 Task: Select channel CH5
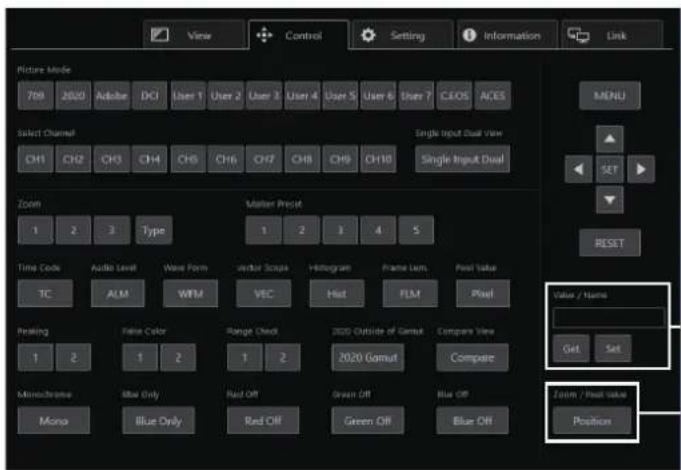(x=188, y=159)
